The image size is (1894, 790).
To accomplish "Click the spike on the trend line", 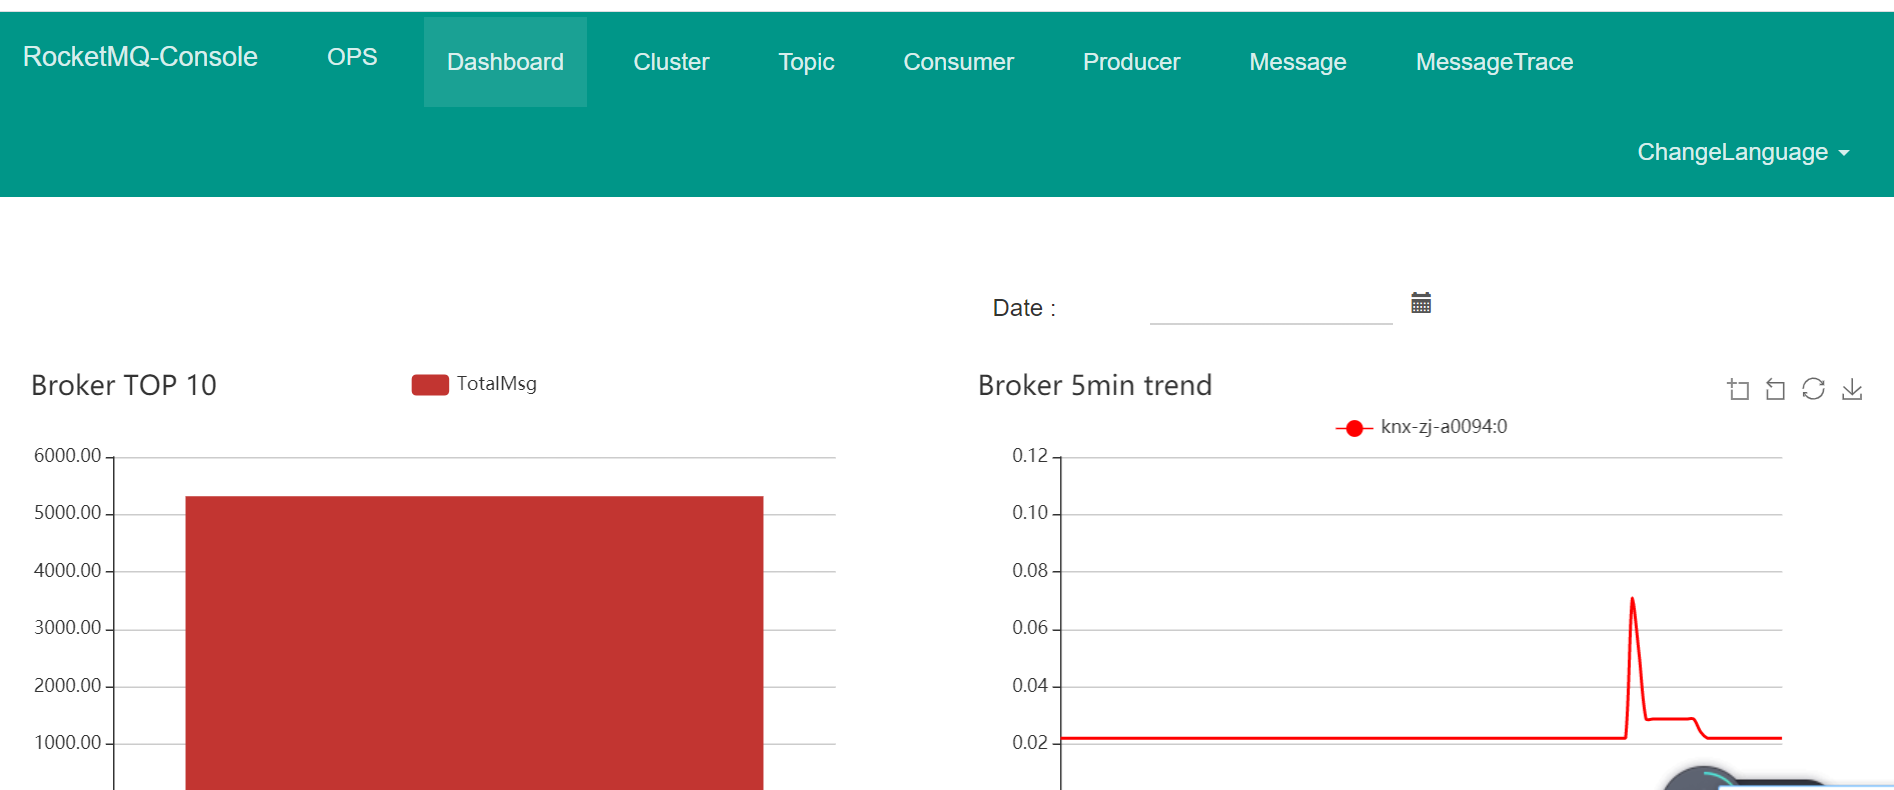I will pos(1632,600).
